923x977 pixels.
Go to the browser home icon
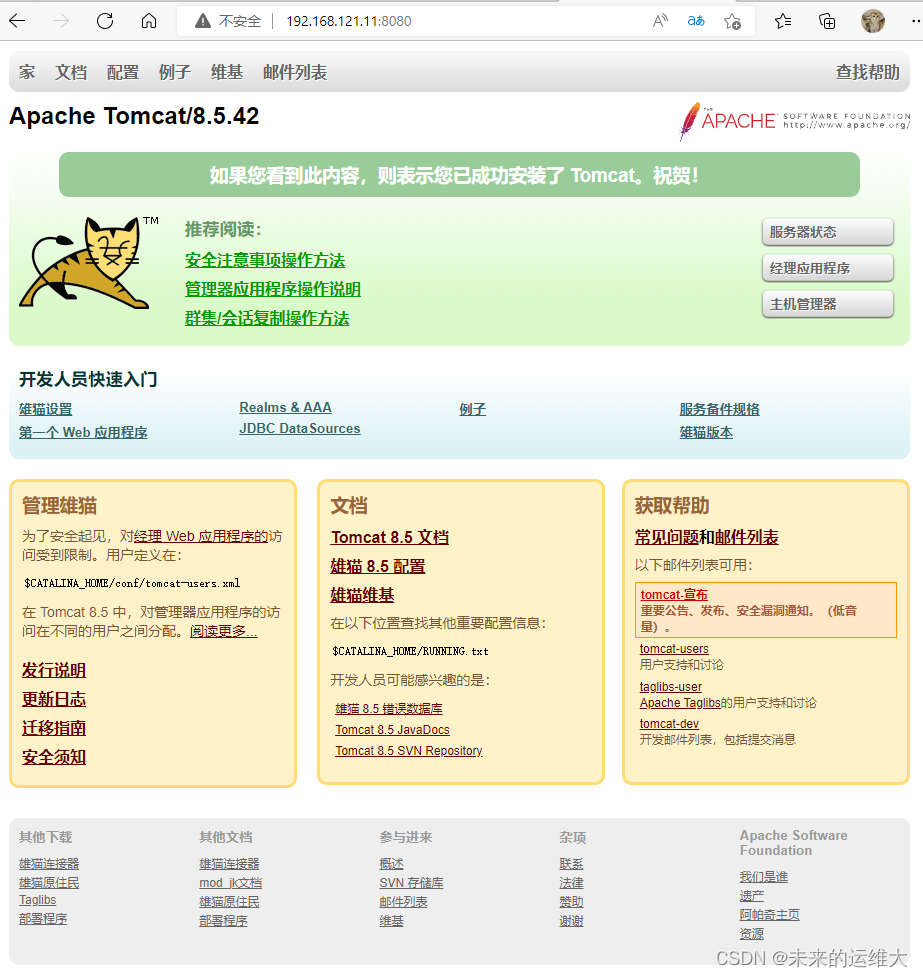[149, 21]
